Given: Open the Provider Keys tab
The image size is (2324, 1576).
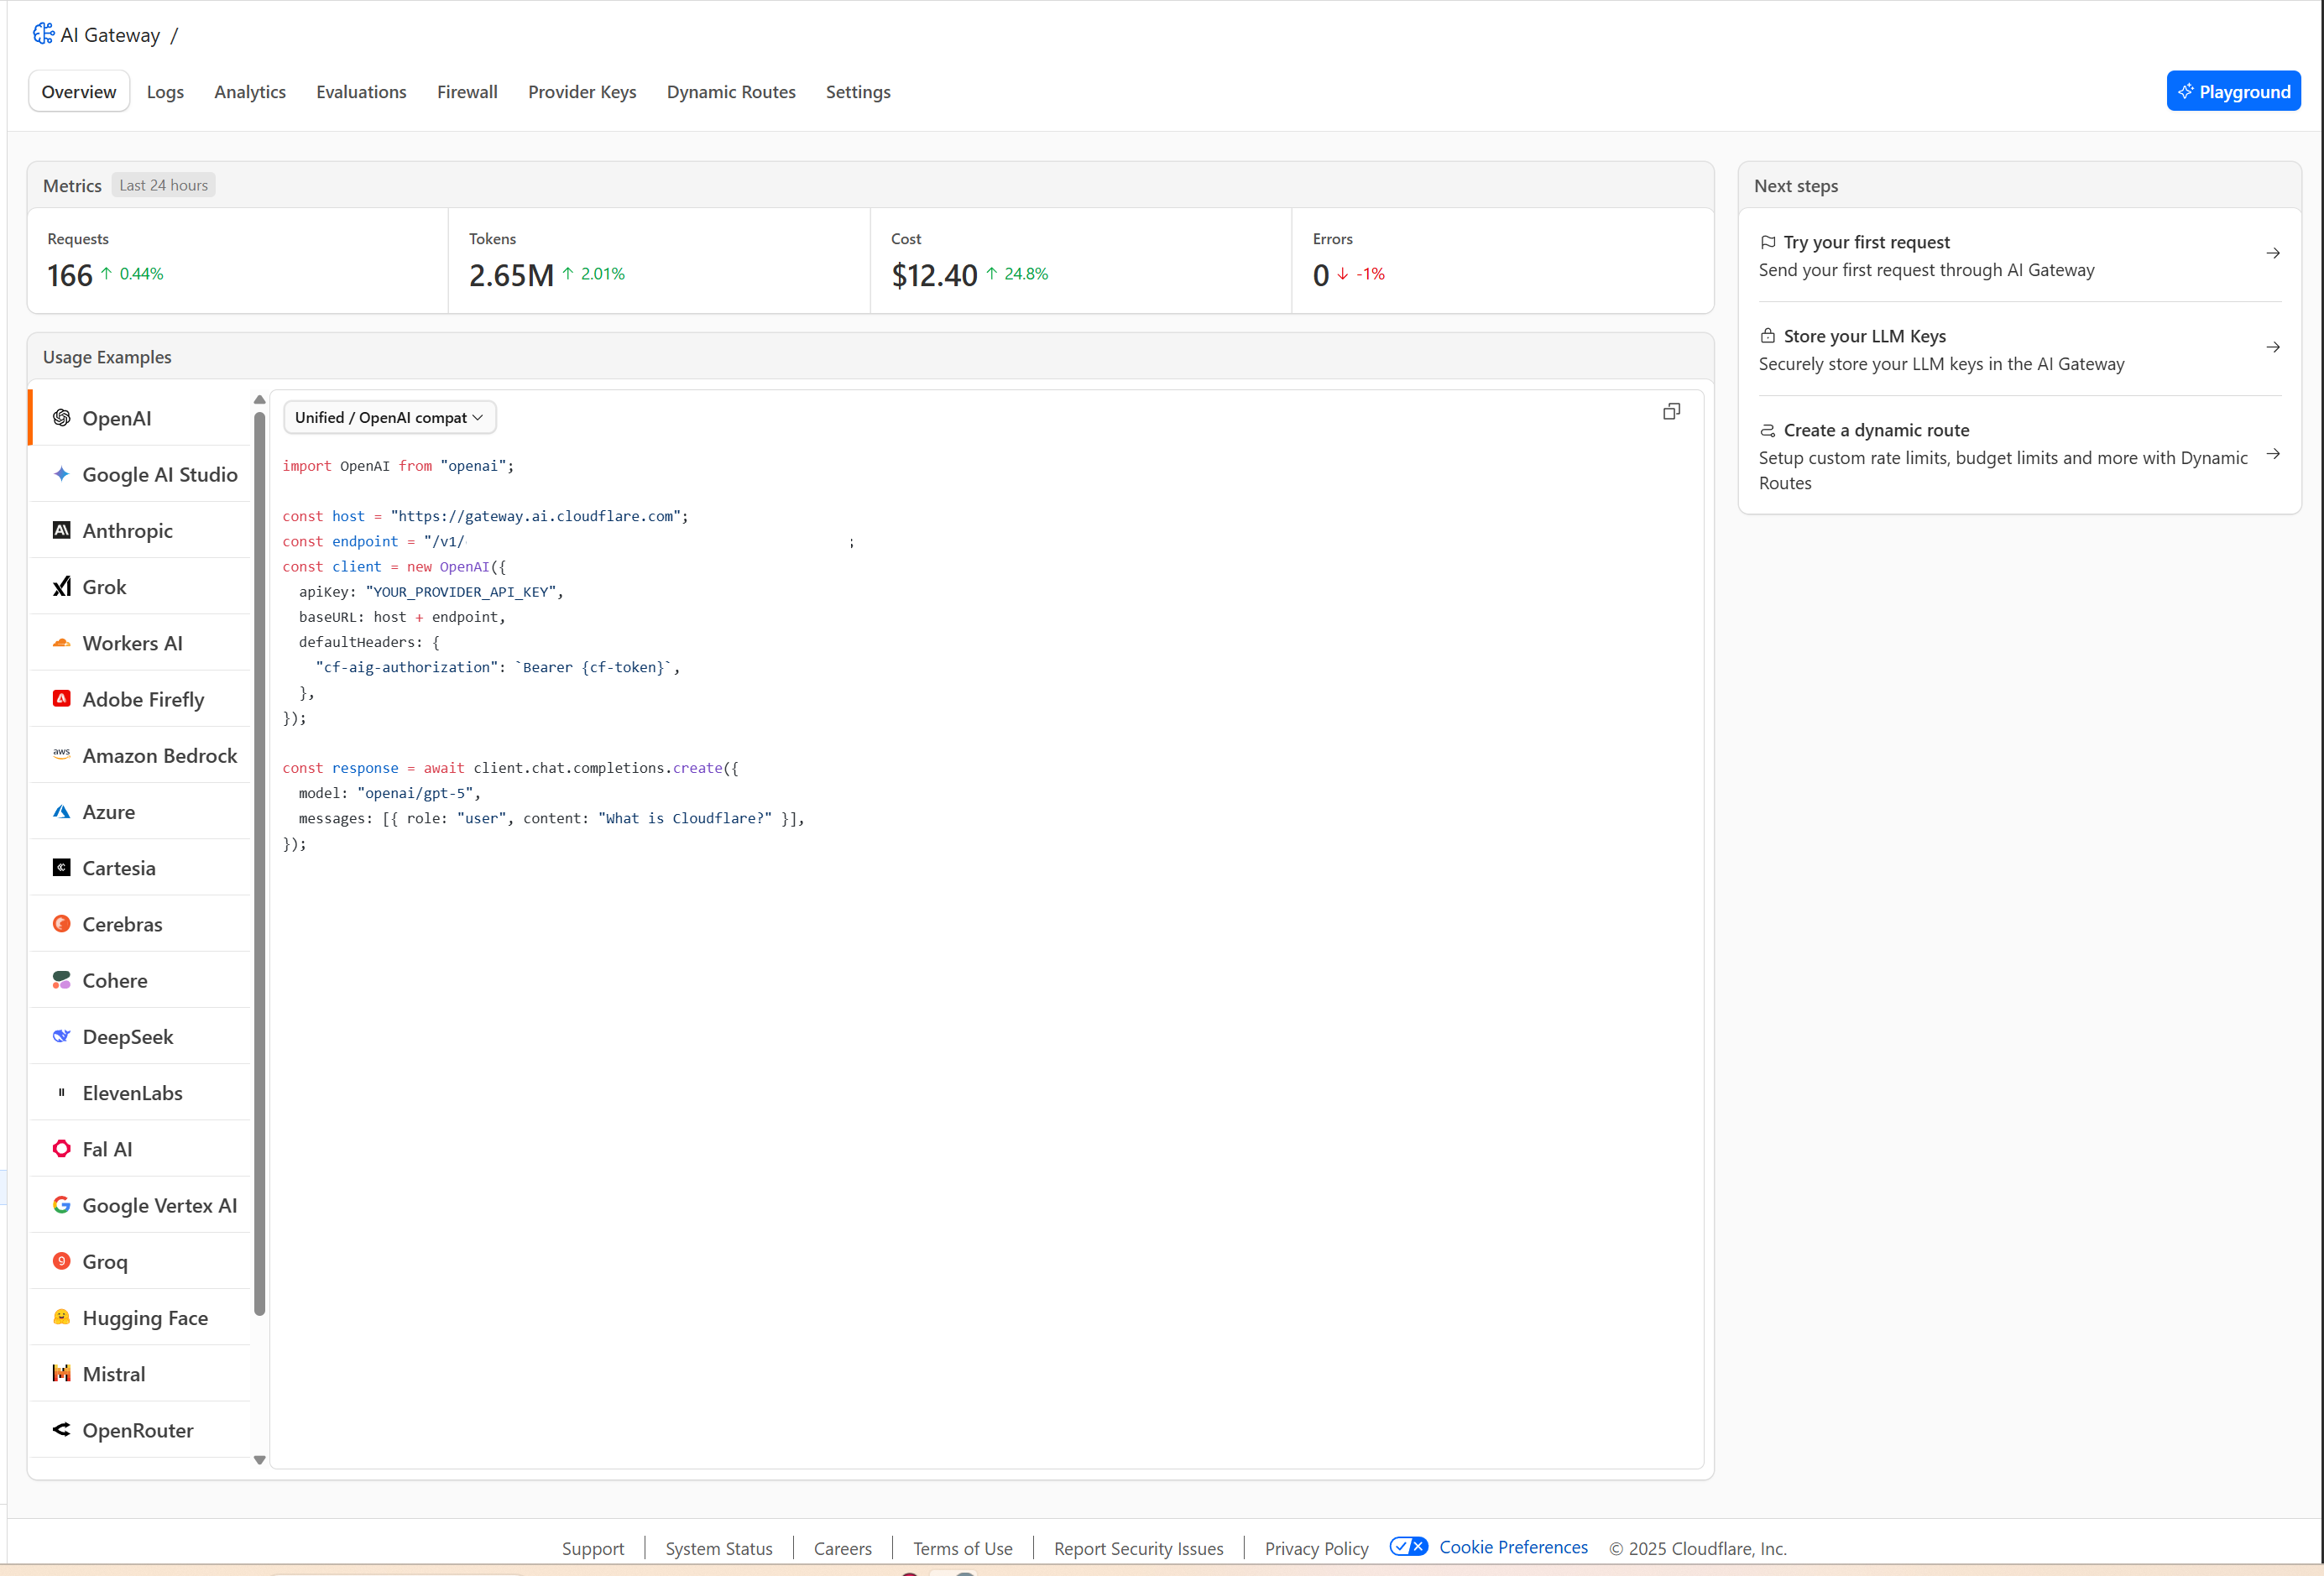Looking at the screenshot, I should pos(582,92).
